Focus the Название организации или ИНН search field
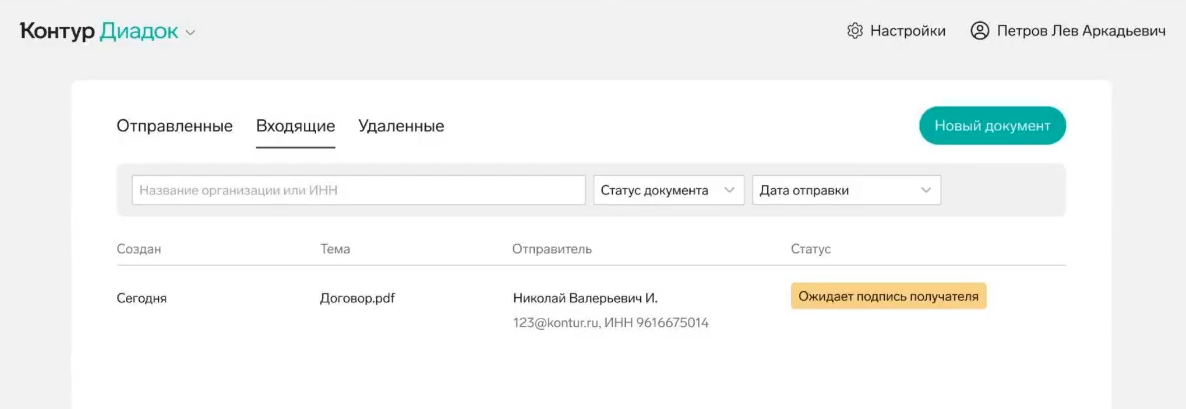 (359, 191)
